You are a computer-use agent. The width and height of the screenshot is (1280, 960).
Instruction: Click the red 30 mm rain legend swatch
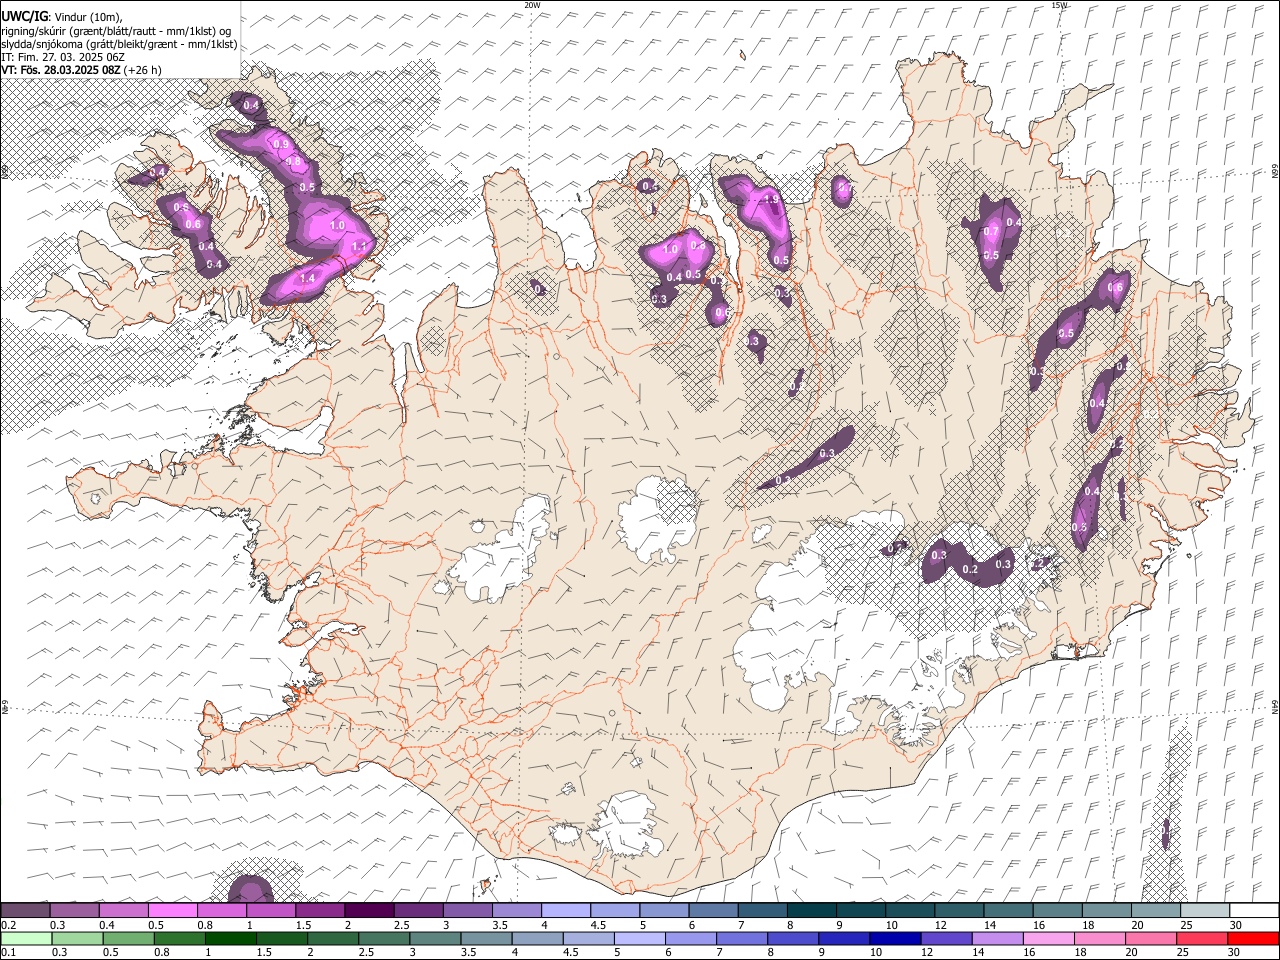click(x=1254, y=939)
